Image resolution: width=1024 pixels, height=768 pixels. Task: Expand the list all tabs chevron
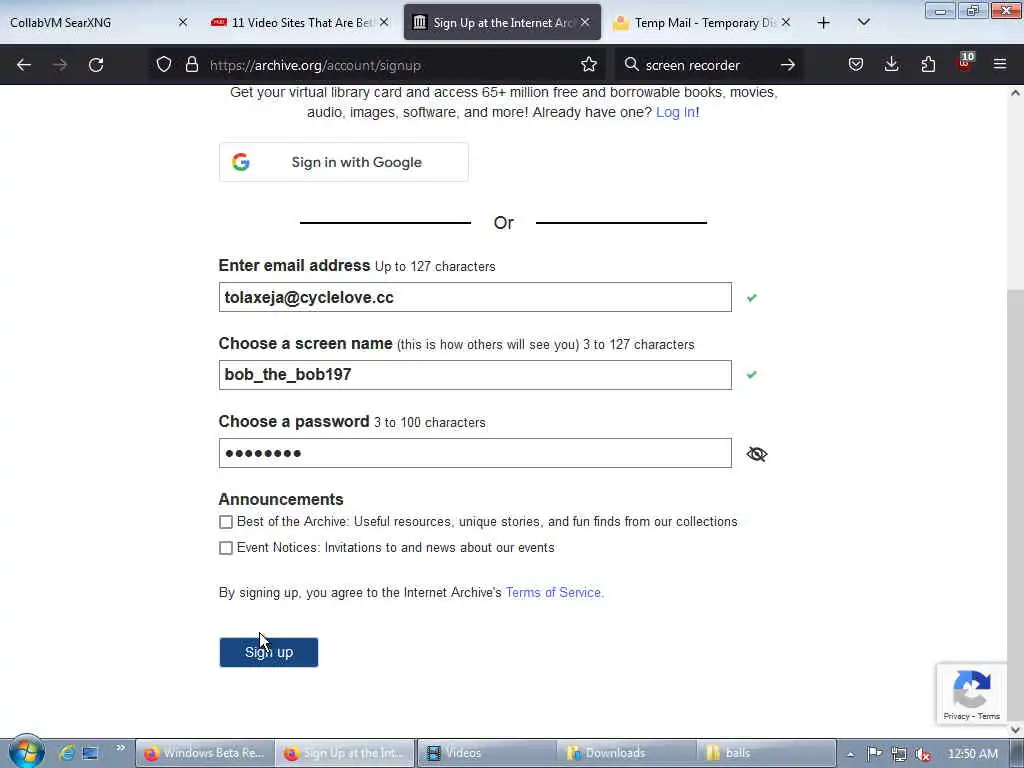[863, 22]
